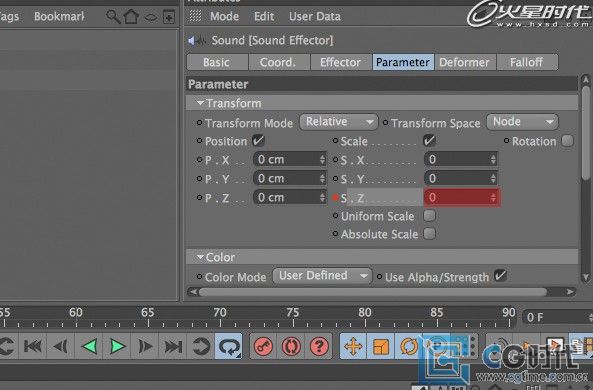593x390 pixels.
Task: Toggle the highlighted loop playback icon
Action: (228, 346)
